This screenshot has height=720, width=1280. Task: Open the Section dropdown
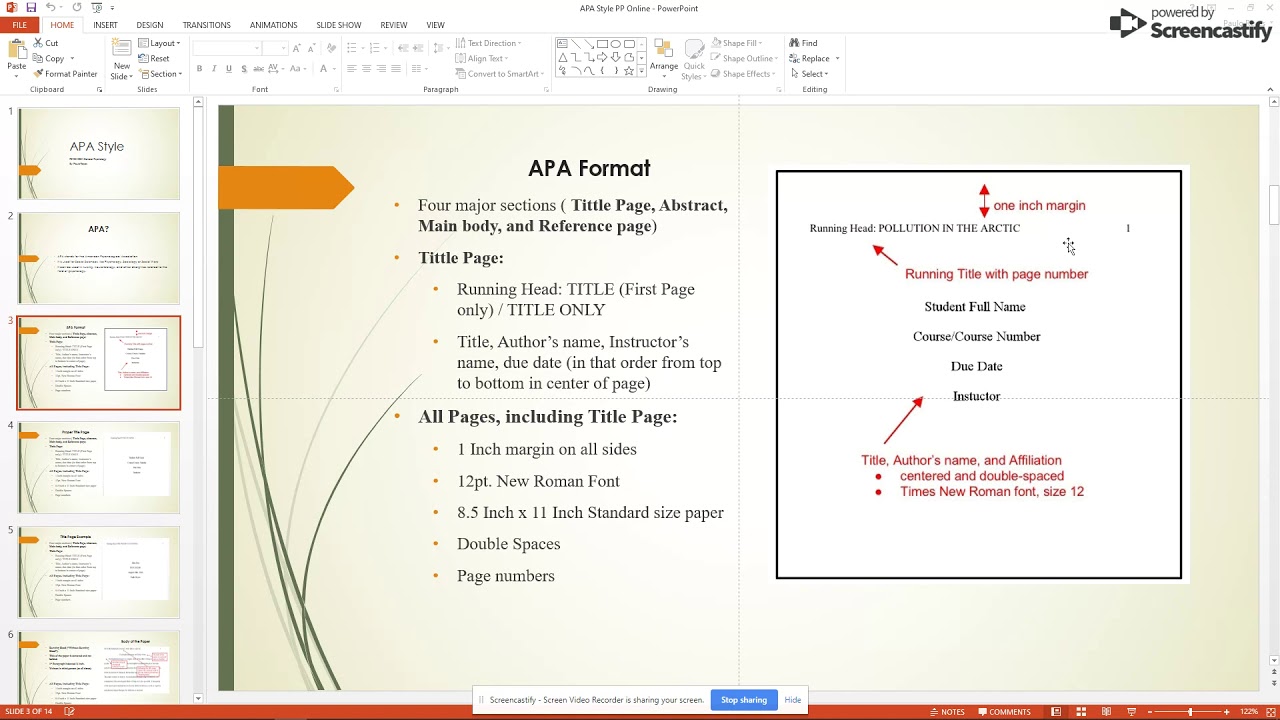(x=160, y=74)
